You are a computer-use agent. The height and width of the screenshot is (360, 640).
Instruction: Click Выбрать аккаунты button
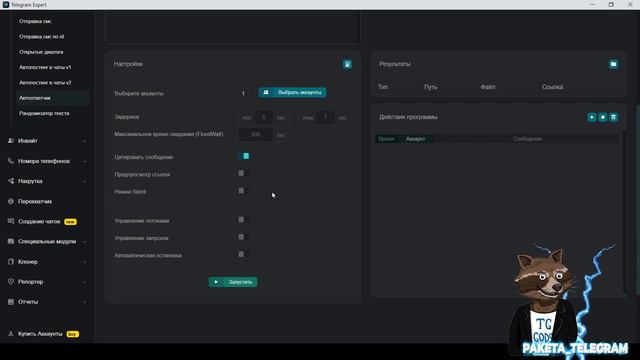pos(292,93)
